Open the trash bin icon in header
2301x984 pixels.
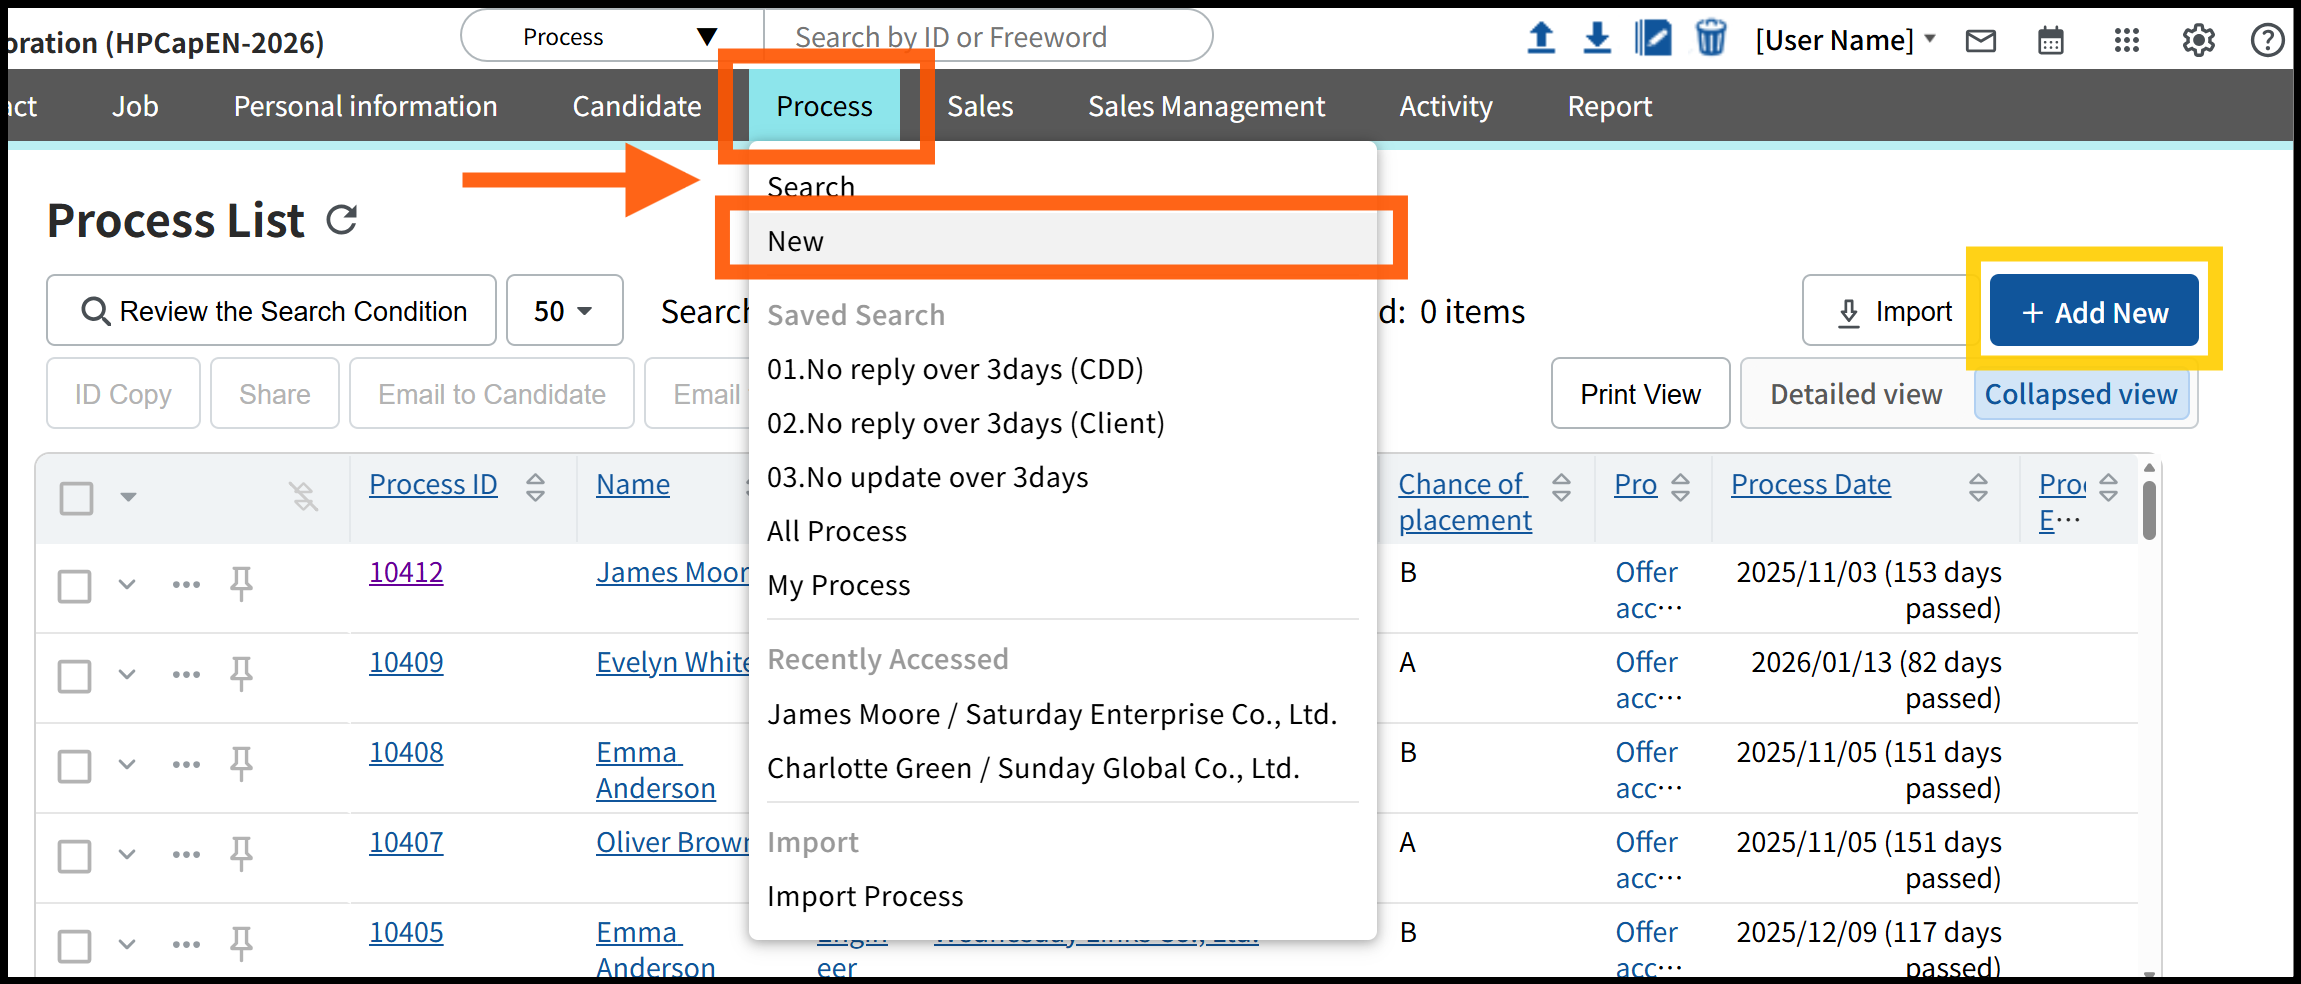coord(1711,39)
